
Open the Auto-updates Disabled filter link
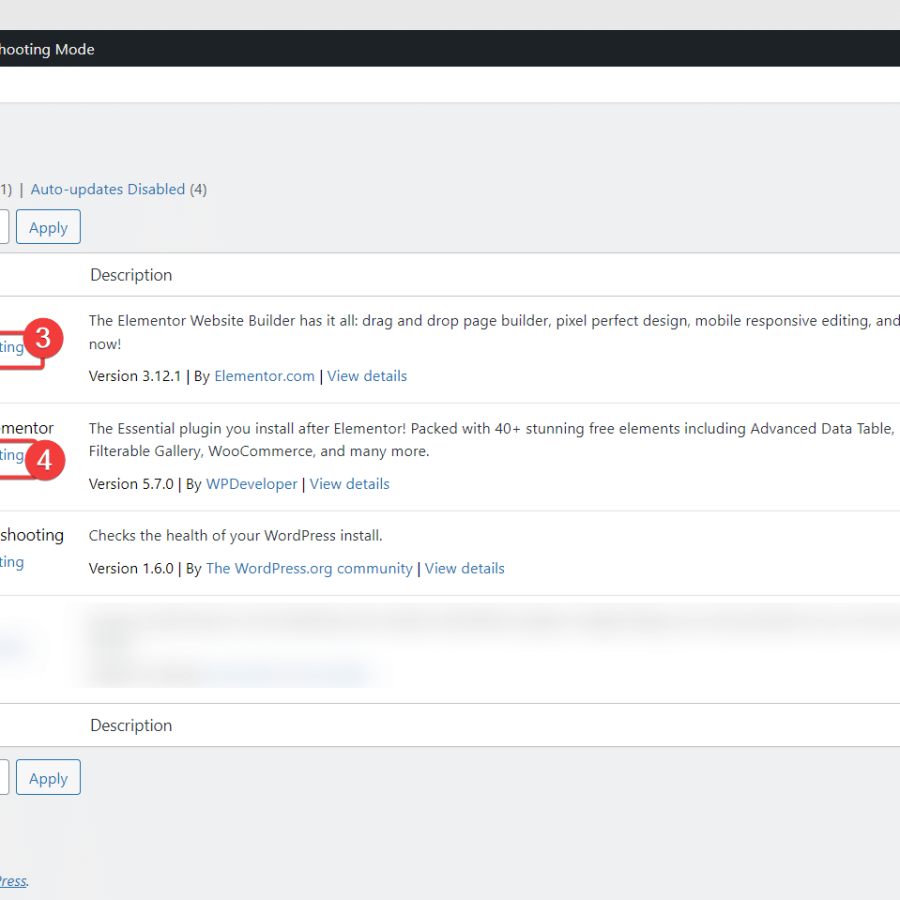coord(108,189)
